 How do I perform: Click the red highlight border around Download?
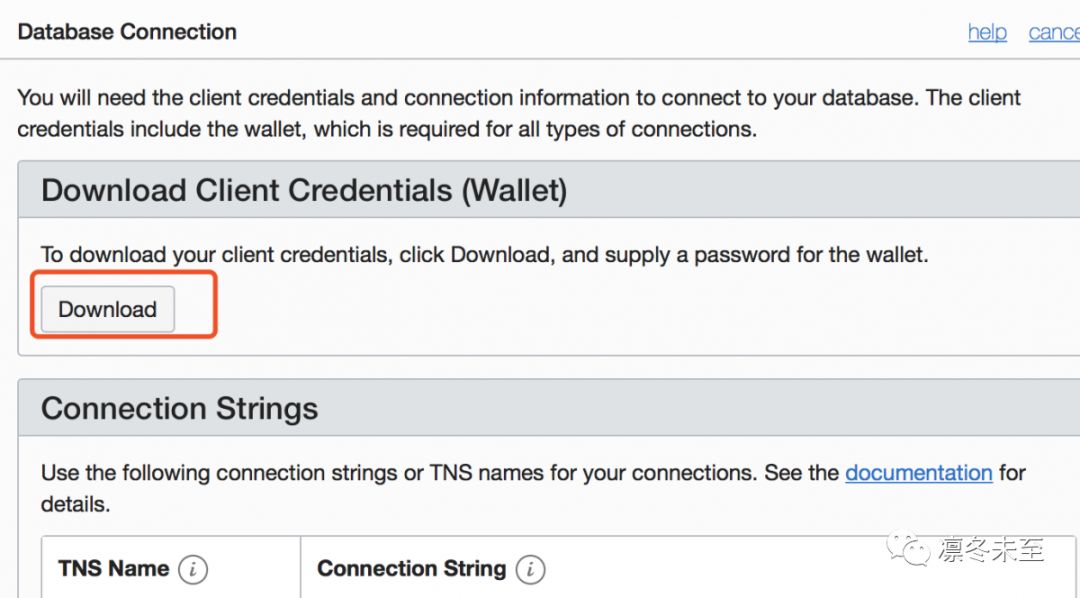pyautogui.click(x=216, y=305)
